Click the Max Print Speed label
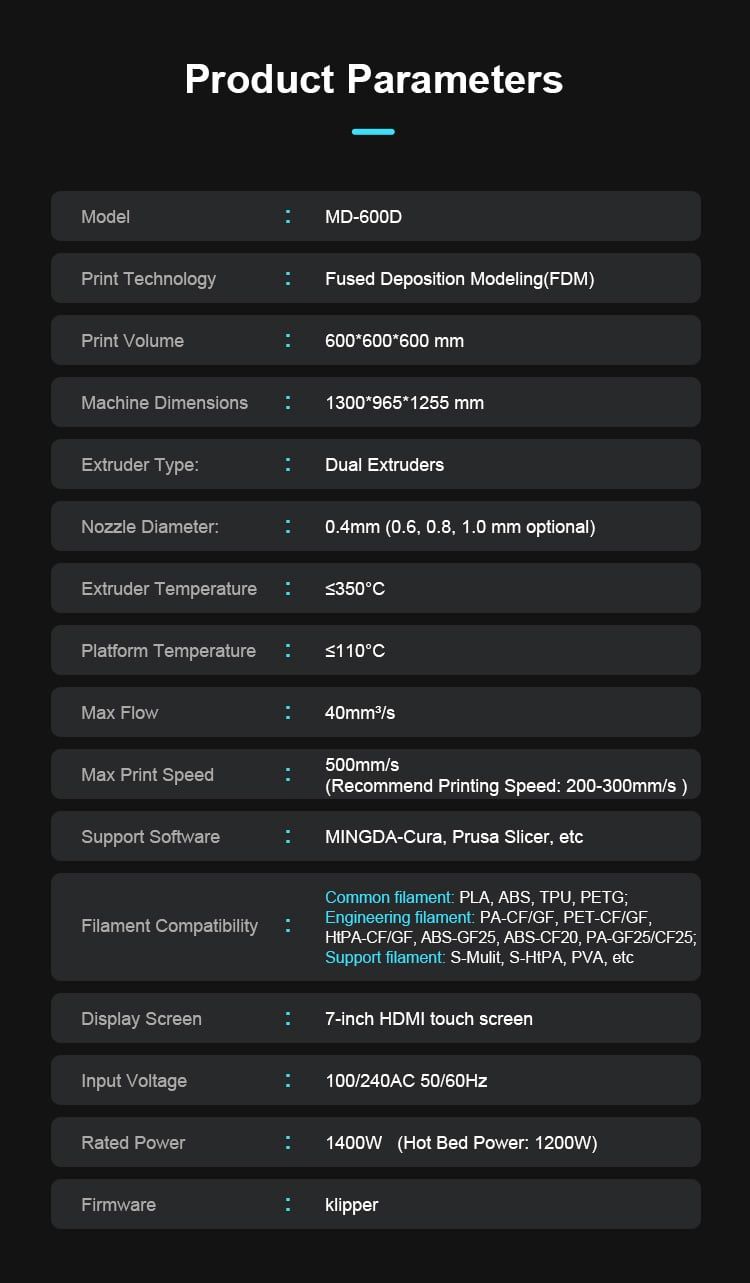This screenshot has height=1283, width=750. click(147, 775)
